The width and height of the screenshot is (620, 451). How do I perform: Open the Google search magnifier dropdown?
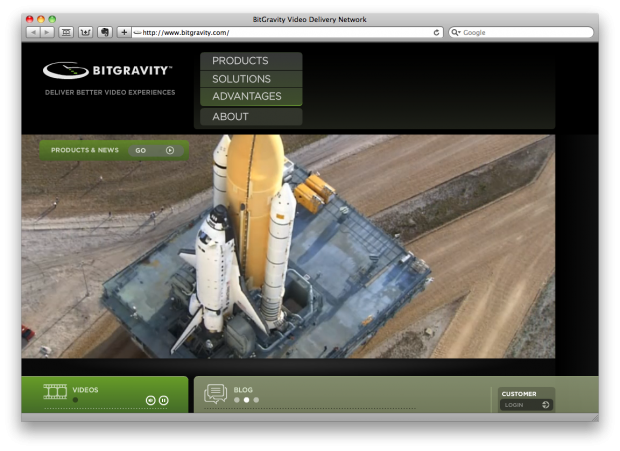click(456, 32)
